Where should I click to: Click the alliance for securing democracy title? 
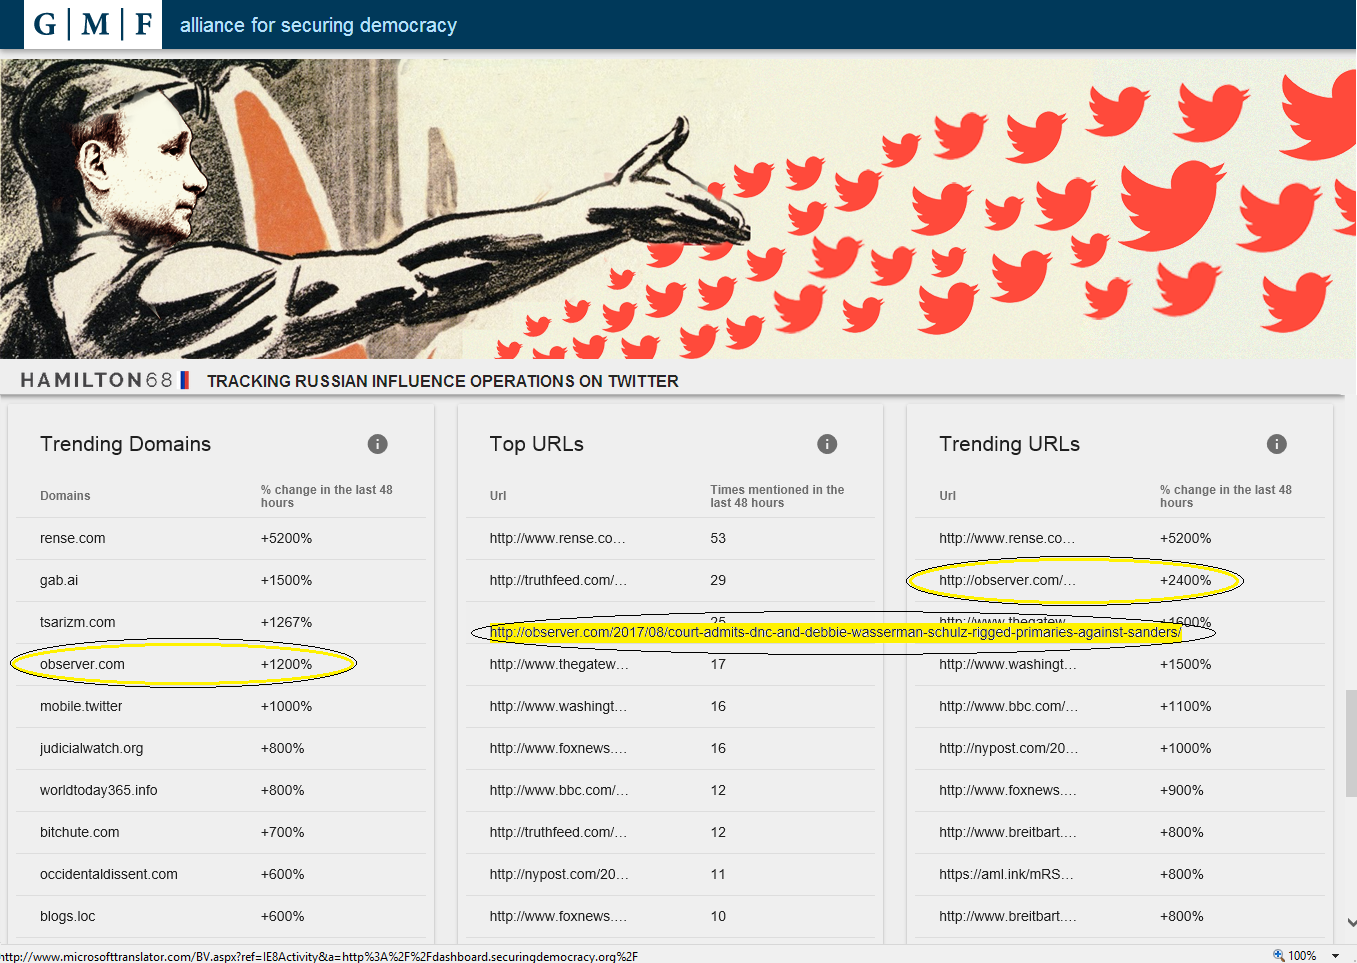(318, 25)
